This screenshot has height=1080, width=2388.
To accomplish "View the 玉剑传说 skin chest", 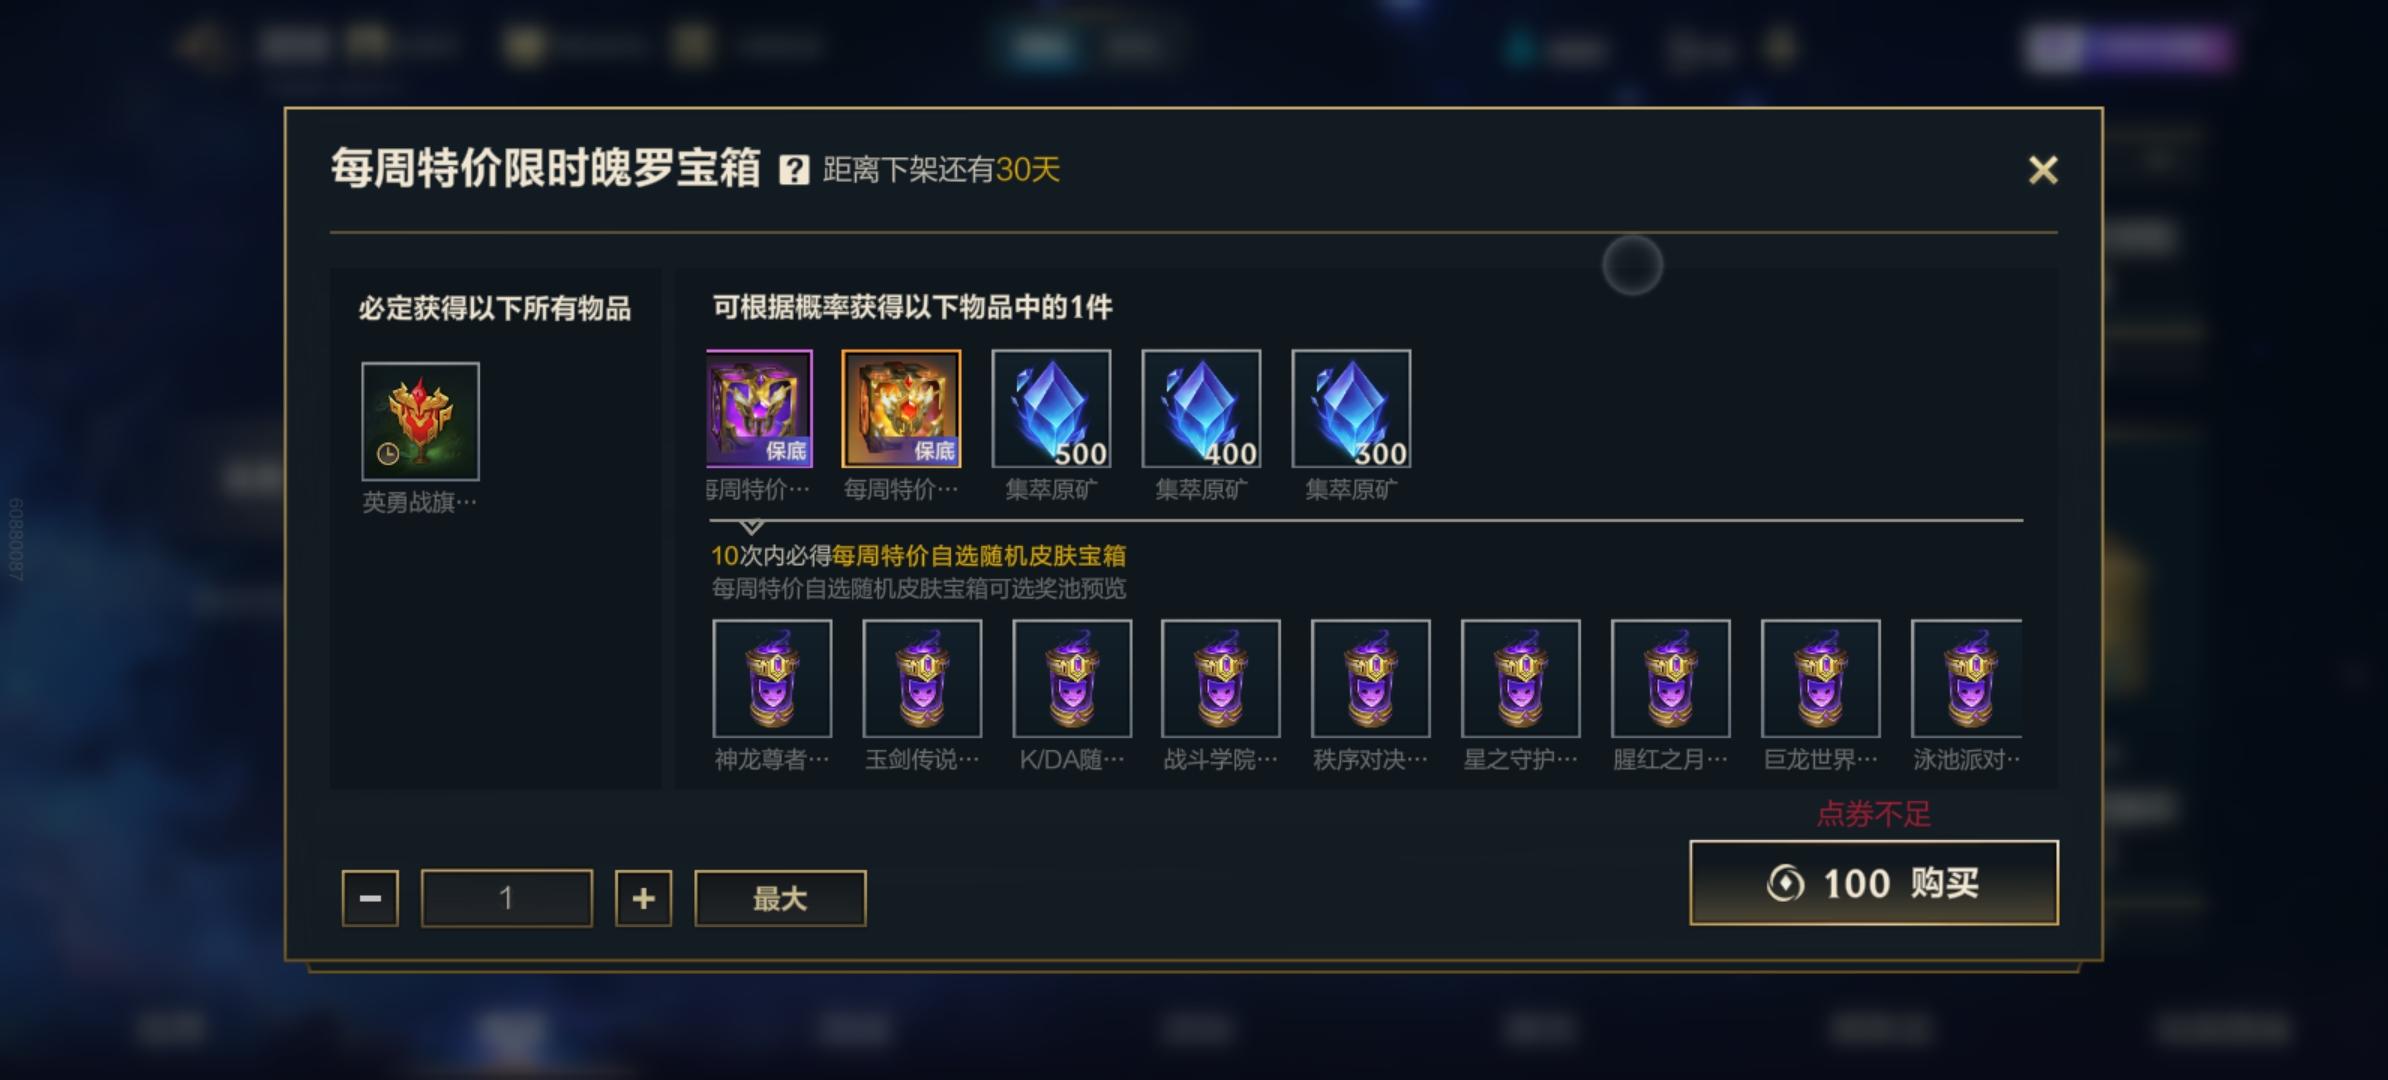I will (922, 678).
